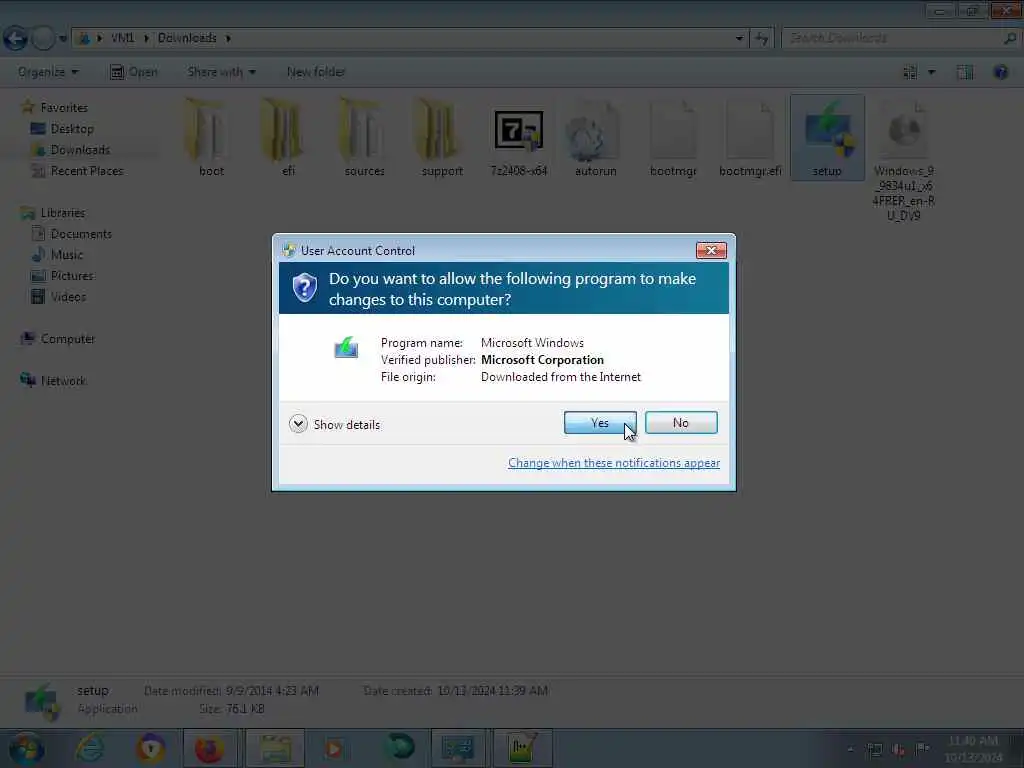Image resolution: width=1024 pixels, height=768 pixels.
Task: Click the UAC shield question mark icon
Action: [304, 287]
